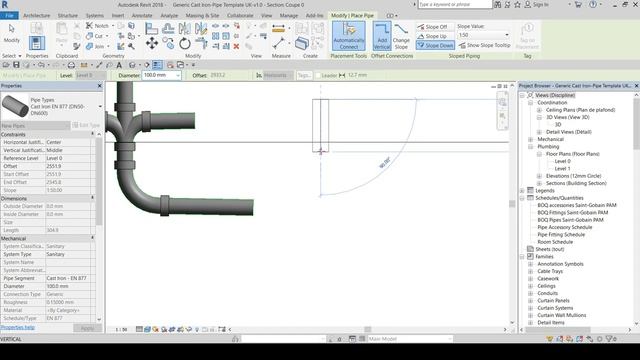Click the Undo icon in quick access toolbar

[x=41, y=65]
